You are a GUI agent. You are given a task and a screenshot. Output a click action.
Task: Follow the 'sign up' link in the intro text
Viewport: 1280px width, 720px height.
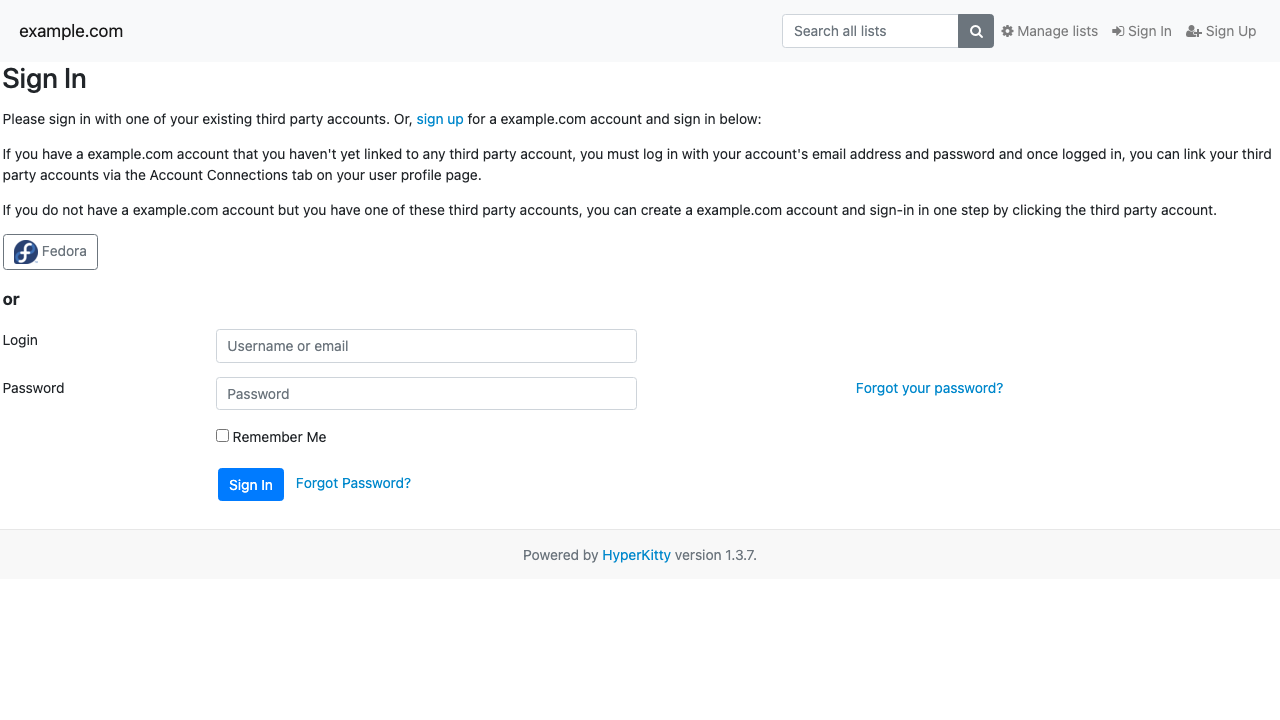pos(440,119)
